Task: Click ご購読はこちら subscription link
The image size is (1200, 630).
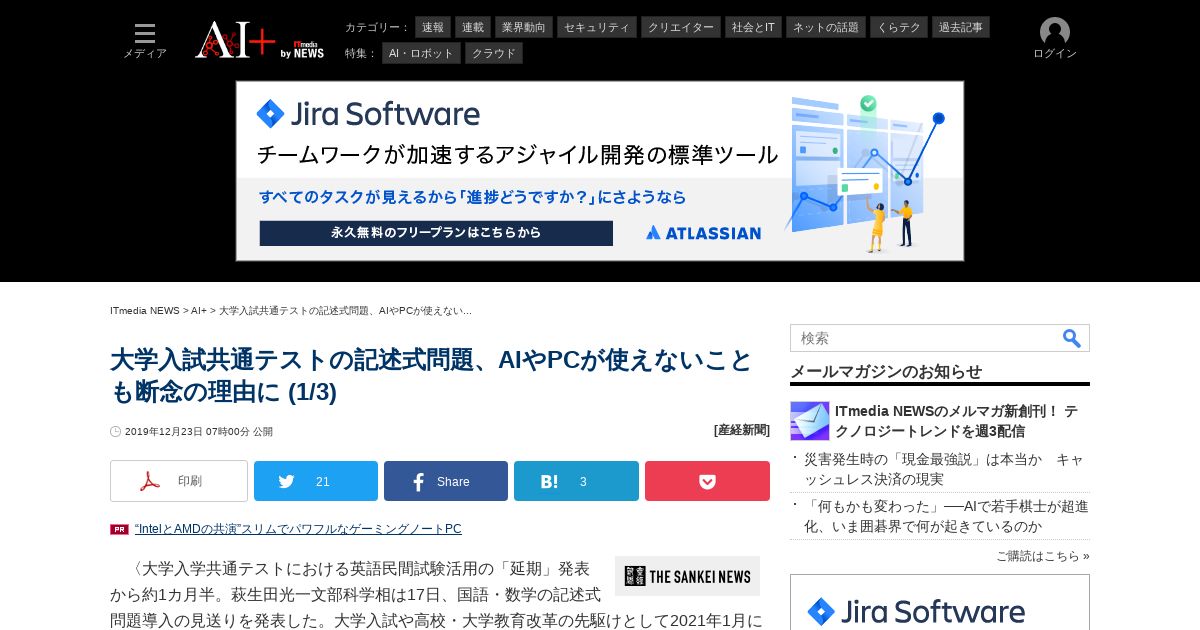Action: [1042, 556]
